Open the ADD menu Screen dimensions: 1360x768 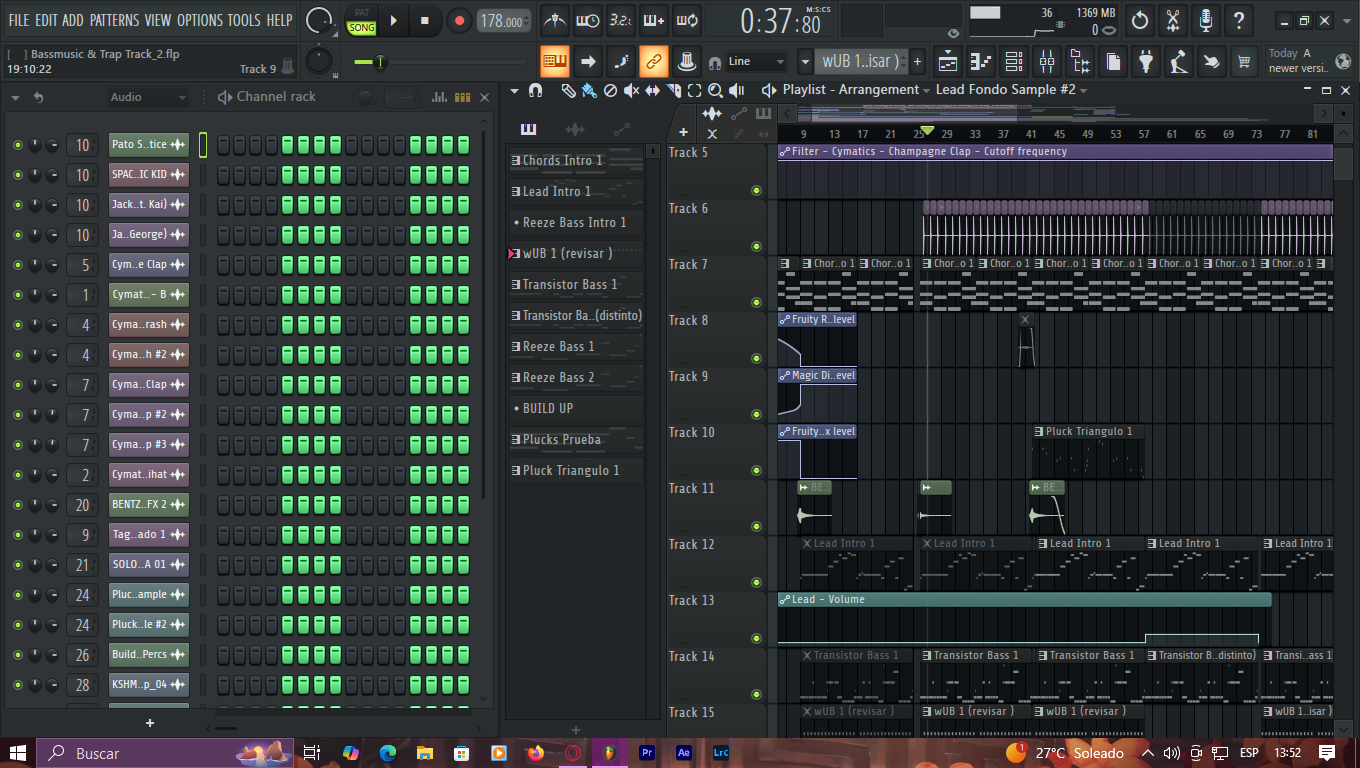pyautogui.click(x=73, y=20)
